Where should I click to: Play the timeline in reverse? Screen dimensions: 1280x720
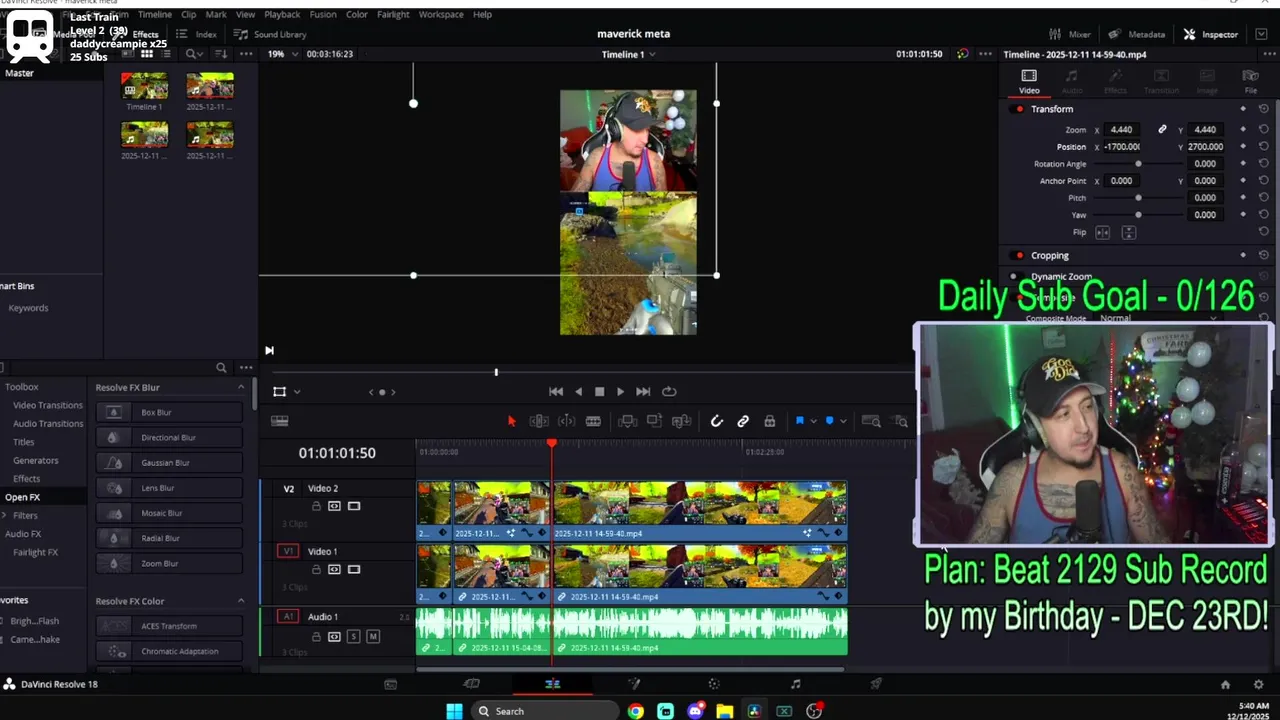click(x=578, y=392)
